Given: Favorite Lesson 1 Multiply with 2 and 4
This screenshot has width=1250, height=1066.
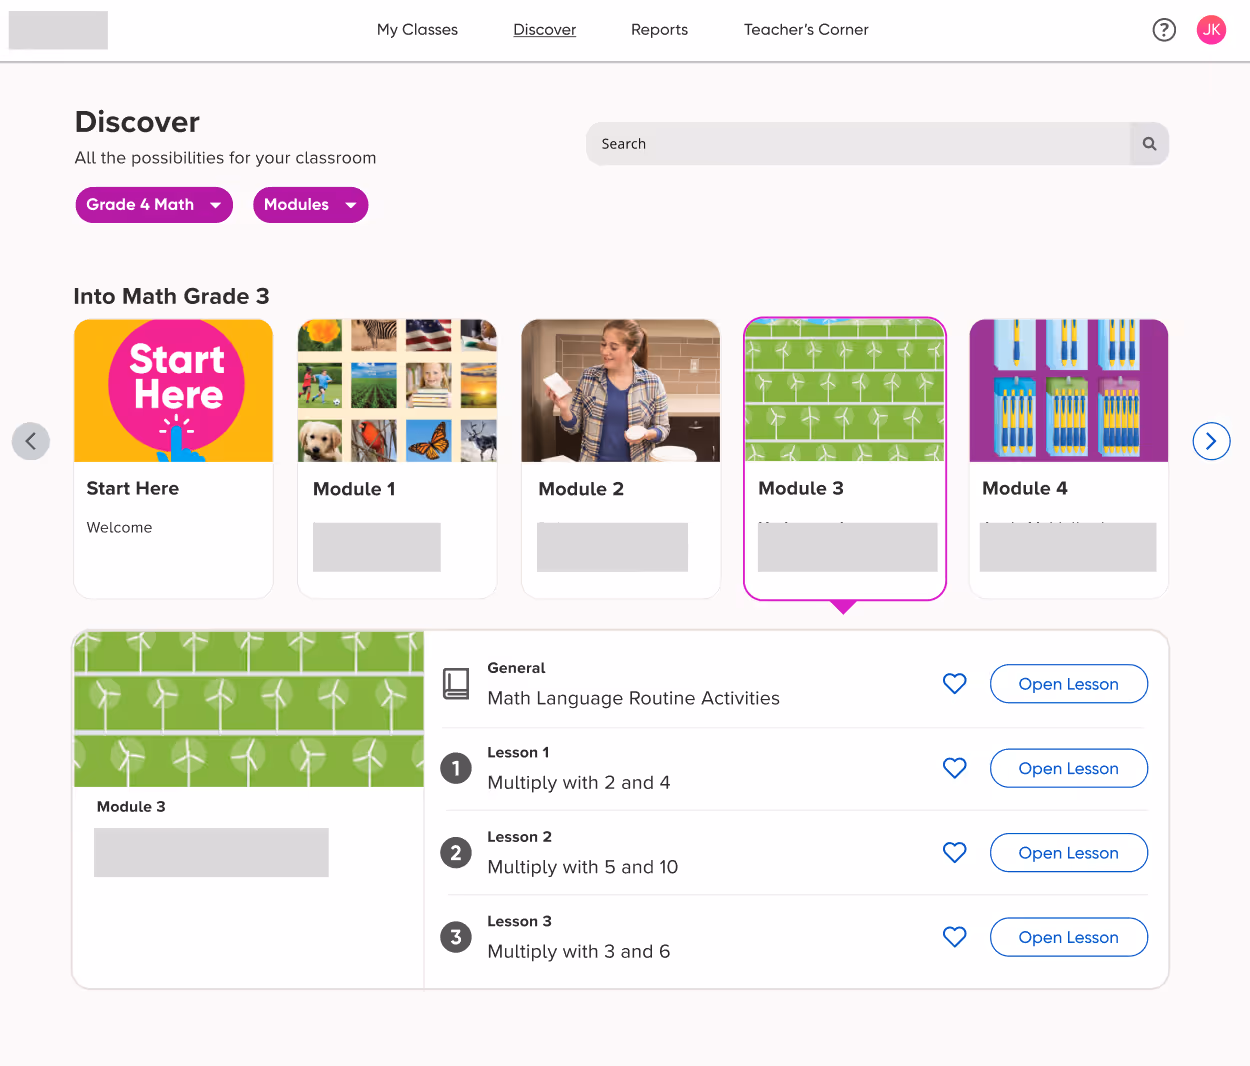Looking at the screenshot, I should click(955, 768).
